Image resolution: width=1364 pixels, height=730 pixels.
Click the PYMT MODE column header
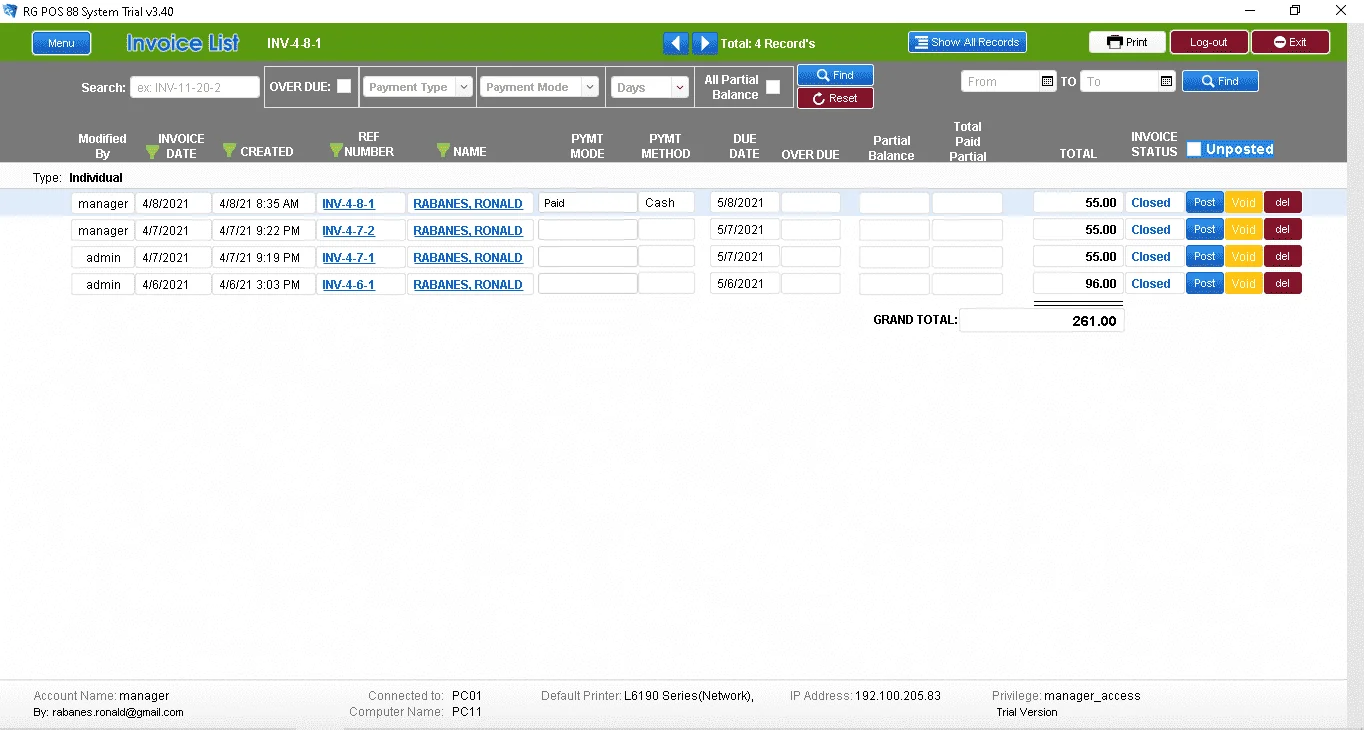tap(587, 146)
